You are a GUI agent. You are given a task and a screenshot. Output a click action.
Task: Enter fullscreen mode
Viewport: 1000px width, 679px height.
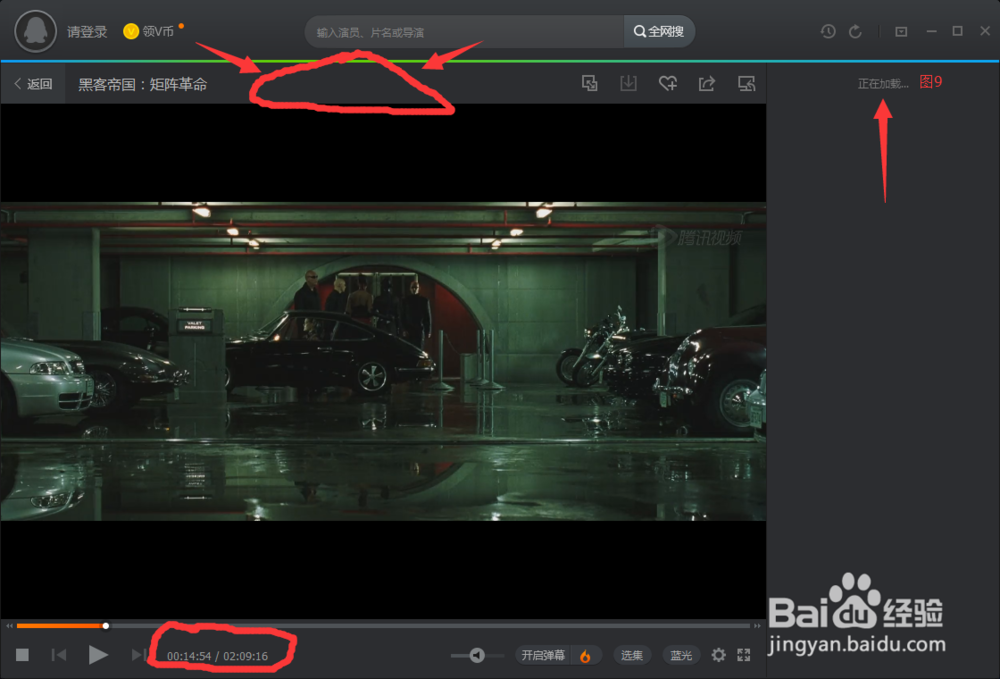click(x=744, y=655)
